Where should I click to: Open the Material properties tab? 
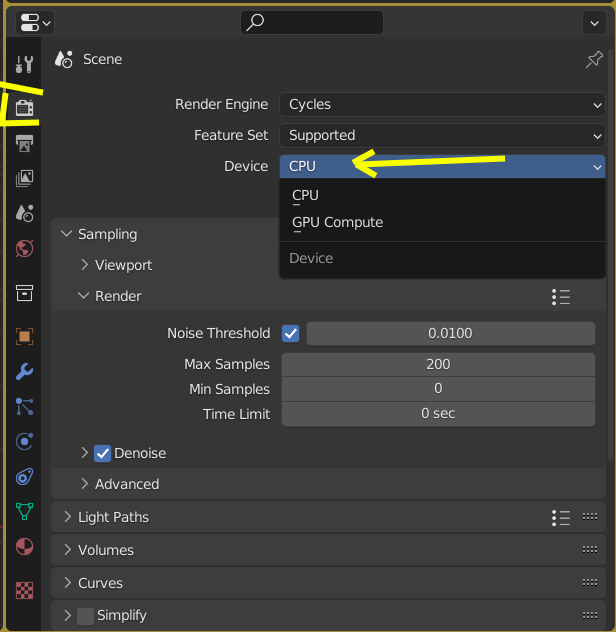click(x=25, y=547)
